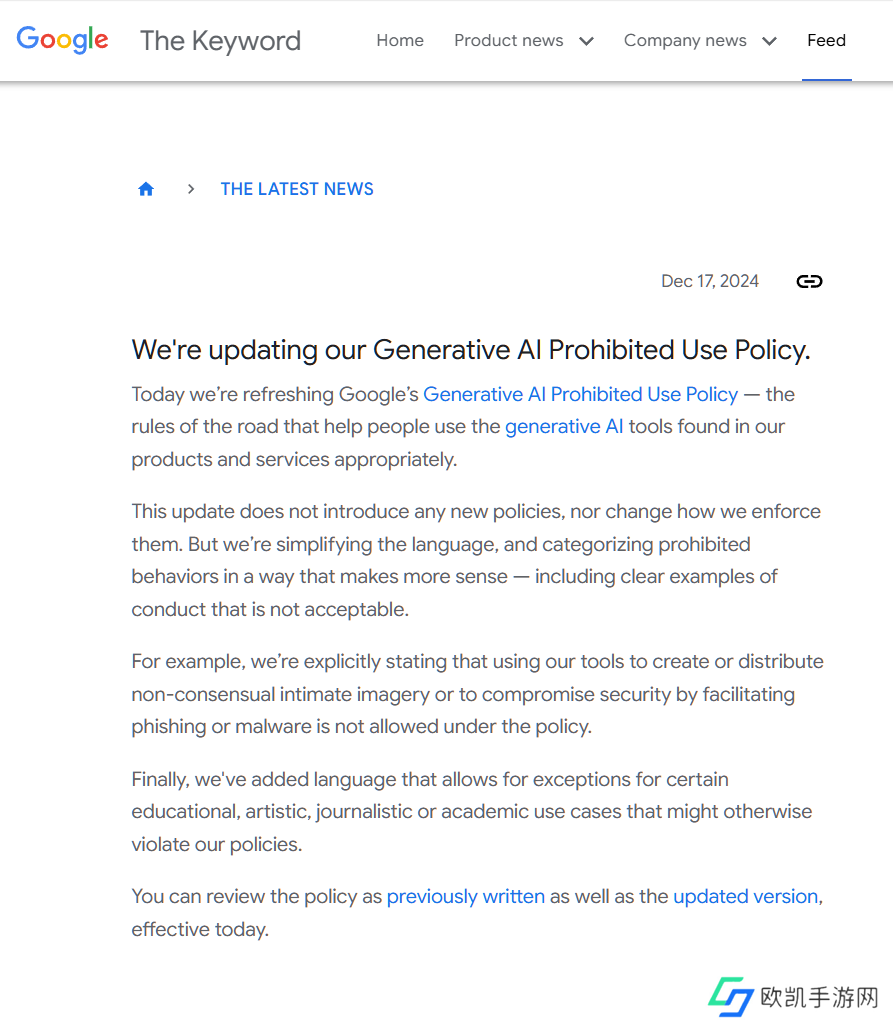893x1022 pixels.
Task: Switch to the Feed tab
Action: click(826, 41)
